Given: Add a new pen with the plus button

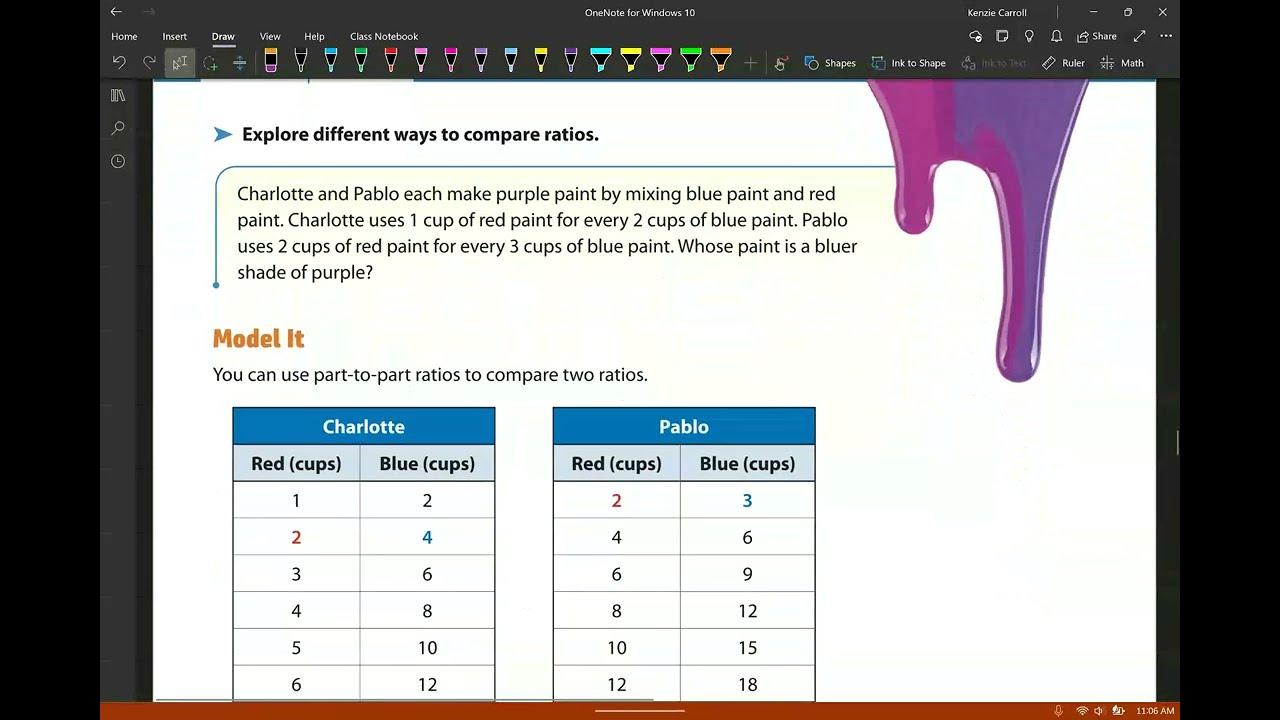Looking at the screenshot, I should point(750,63).
